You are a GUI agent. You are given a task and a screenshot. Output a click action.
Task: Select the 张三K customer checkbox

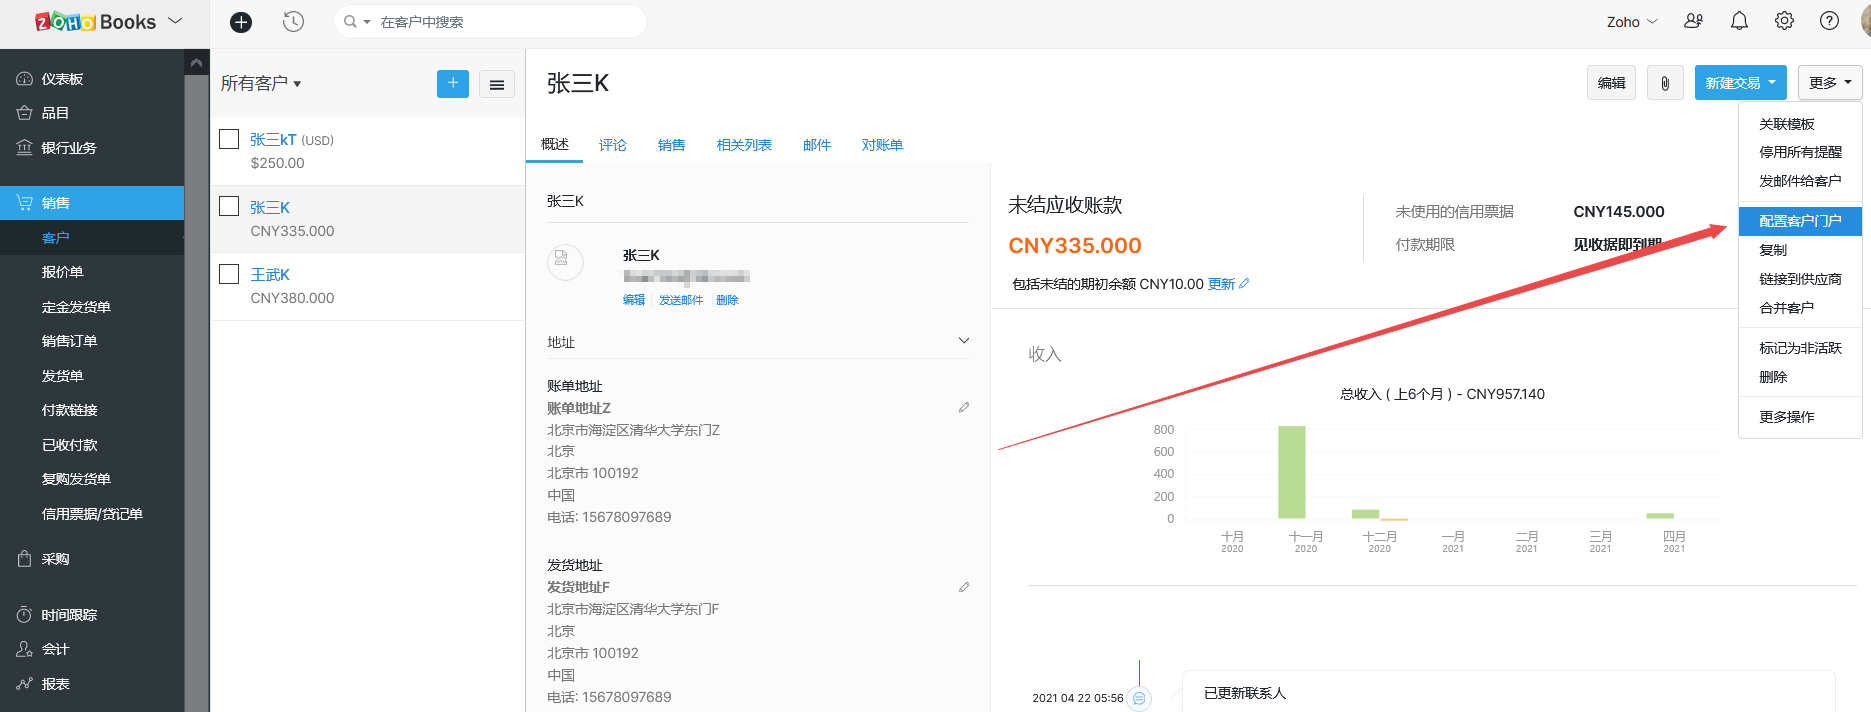[x=229, y=206]
